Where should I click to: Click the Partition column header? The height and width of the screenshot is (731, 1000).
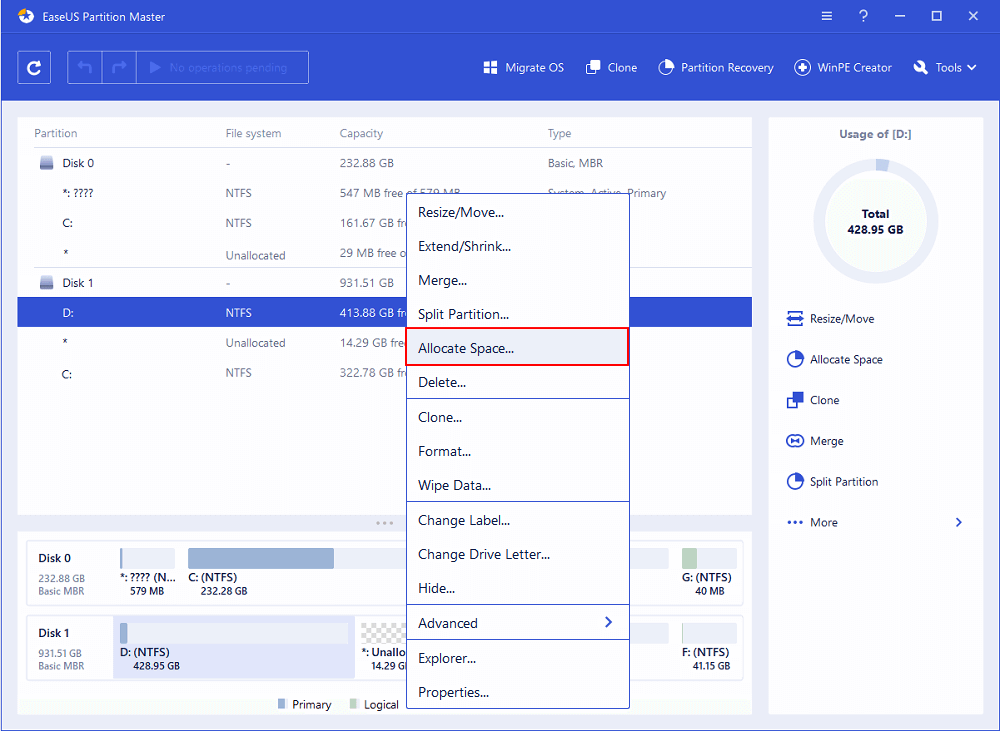click(55, 133)
